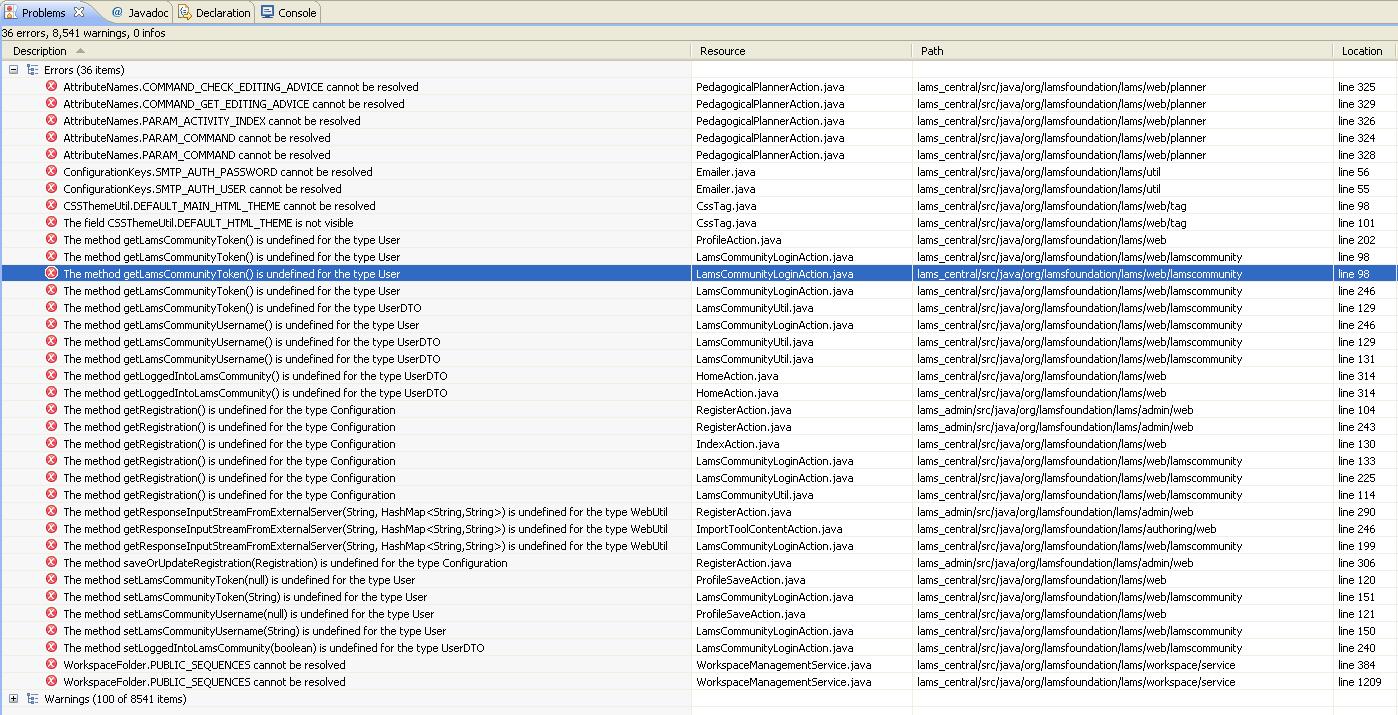
Task: Collapse the Errors (36 items) group
Action: (x=14, y=70)
